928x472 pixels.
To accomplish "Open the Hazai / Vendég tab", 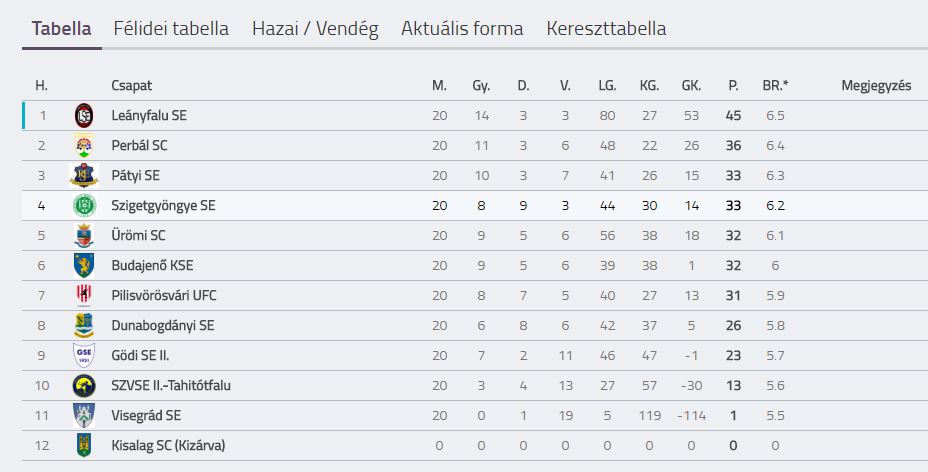I will 315,28.
